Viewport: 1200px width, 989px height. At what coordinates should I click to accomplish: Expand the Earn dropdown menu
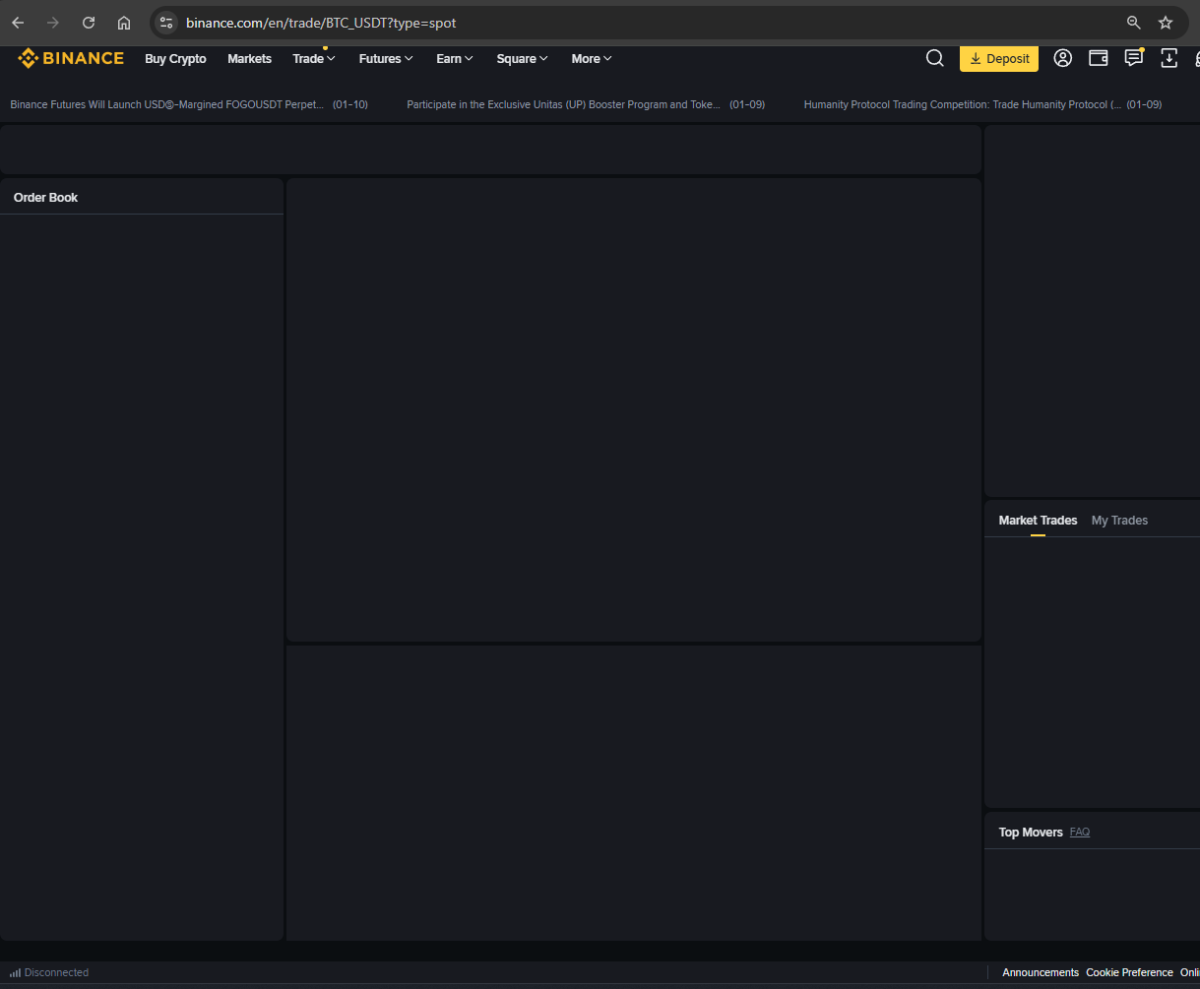tap(454, 59)
